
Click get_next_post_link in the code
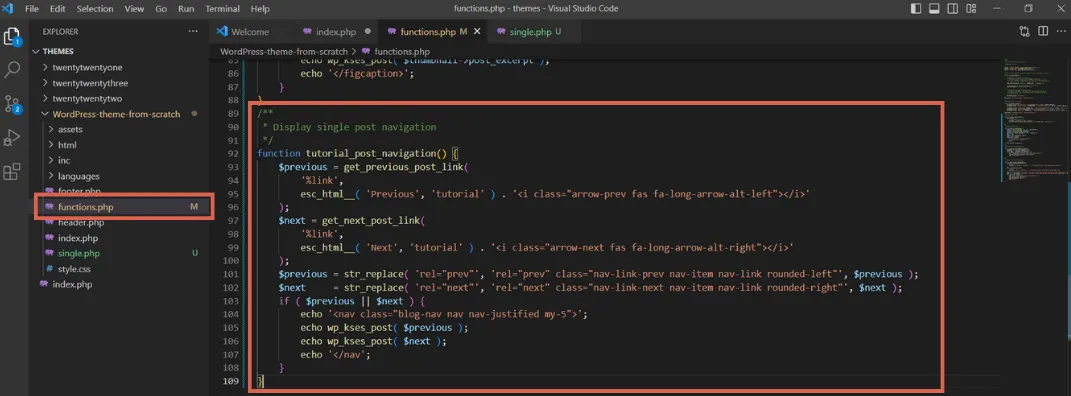(370, 221)
